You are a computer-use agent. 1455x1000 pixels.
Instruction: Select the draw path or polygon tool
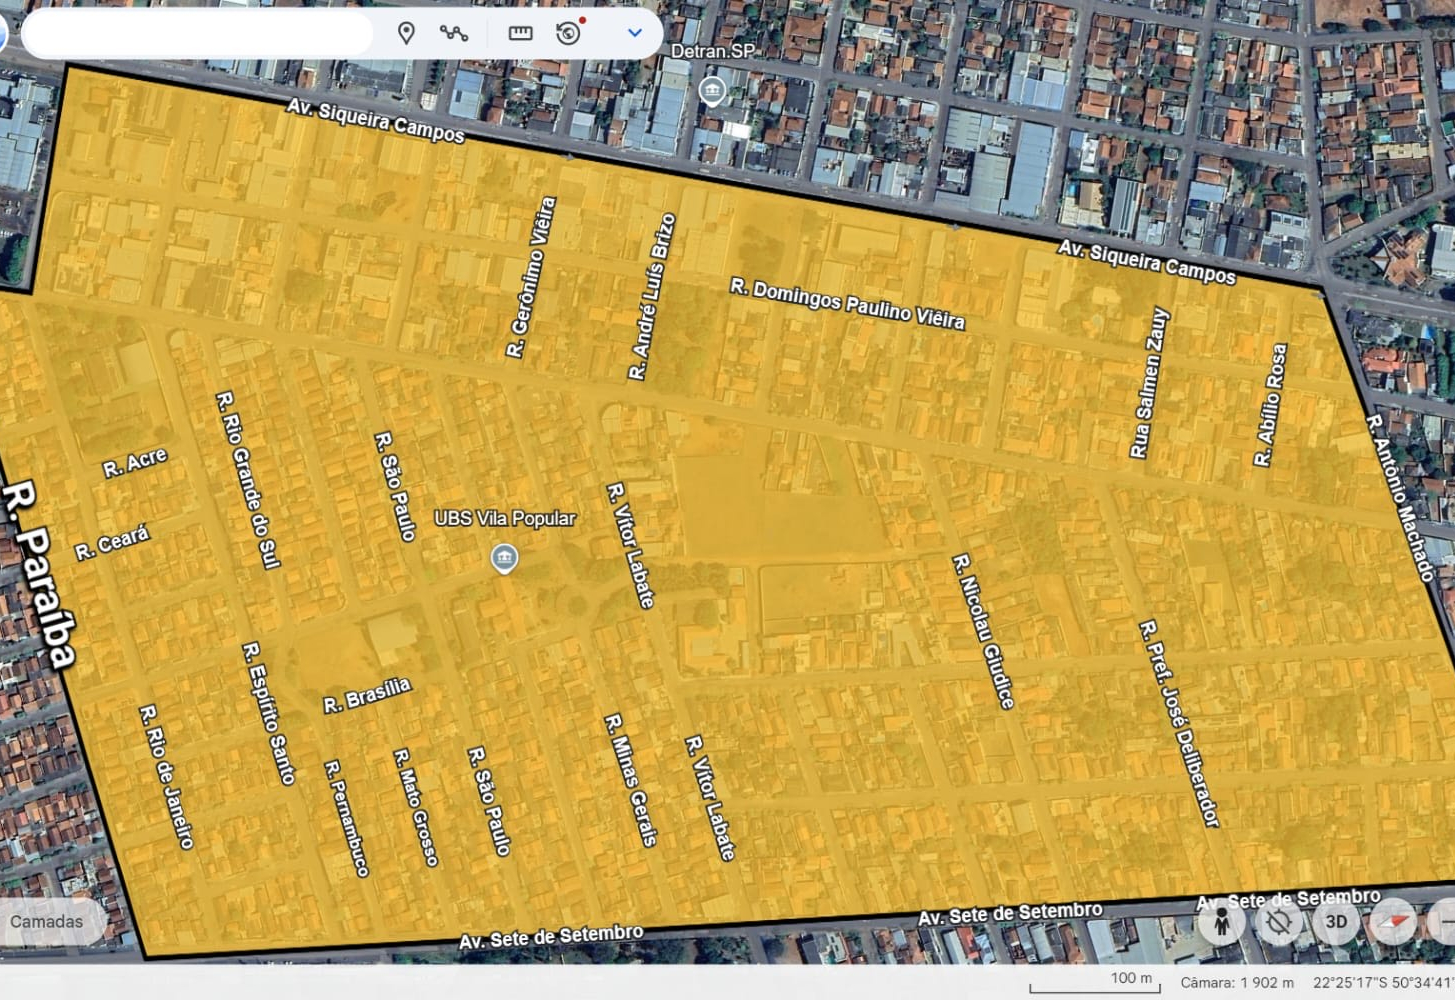click(454, 33)
